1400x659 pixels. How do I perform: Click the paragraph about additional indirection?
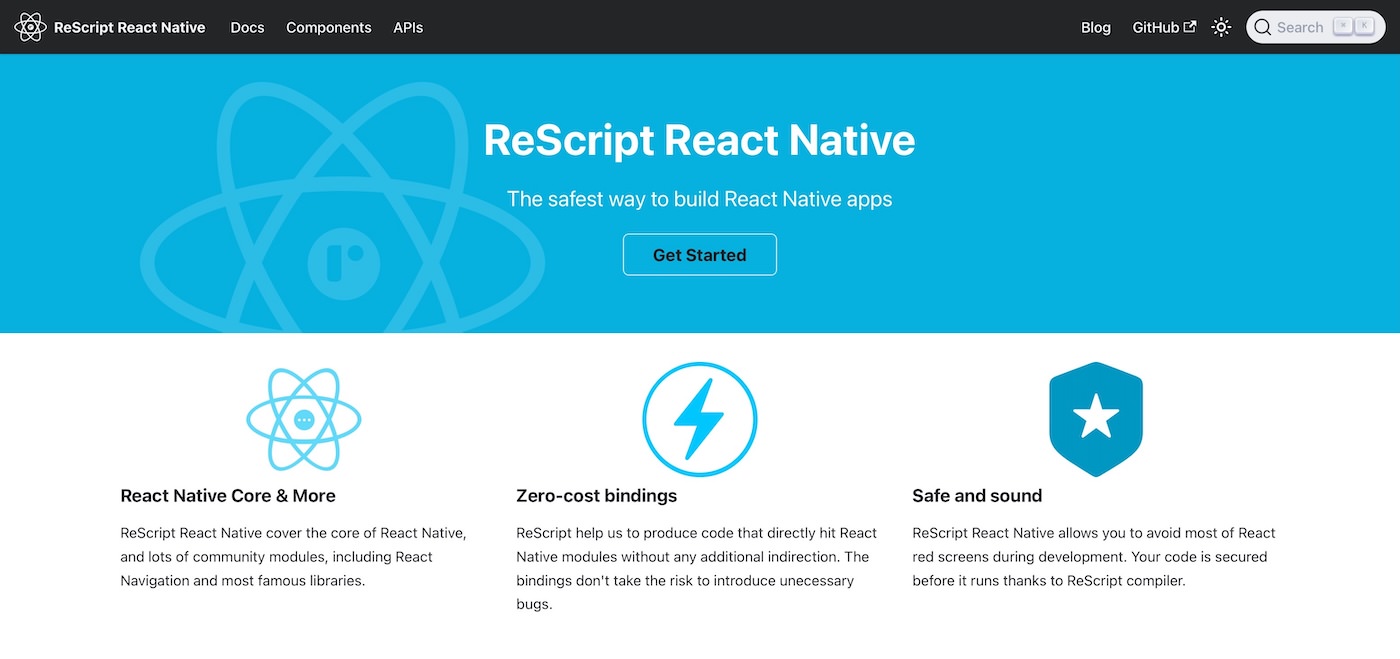pos(698,569)
